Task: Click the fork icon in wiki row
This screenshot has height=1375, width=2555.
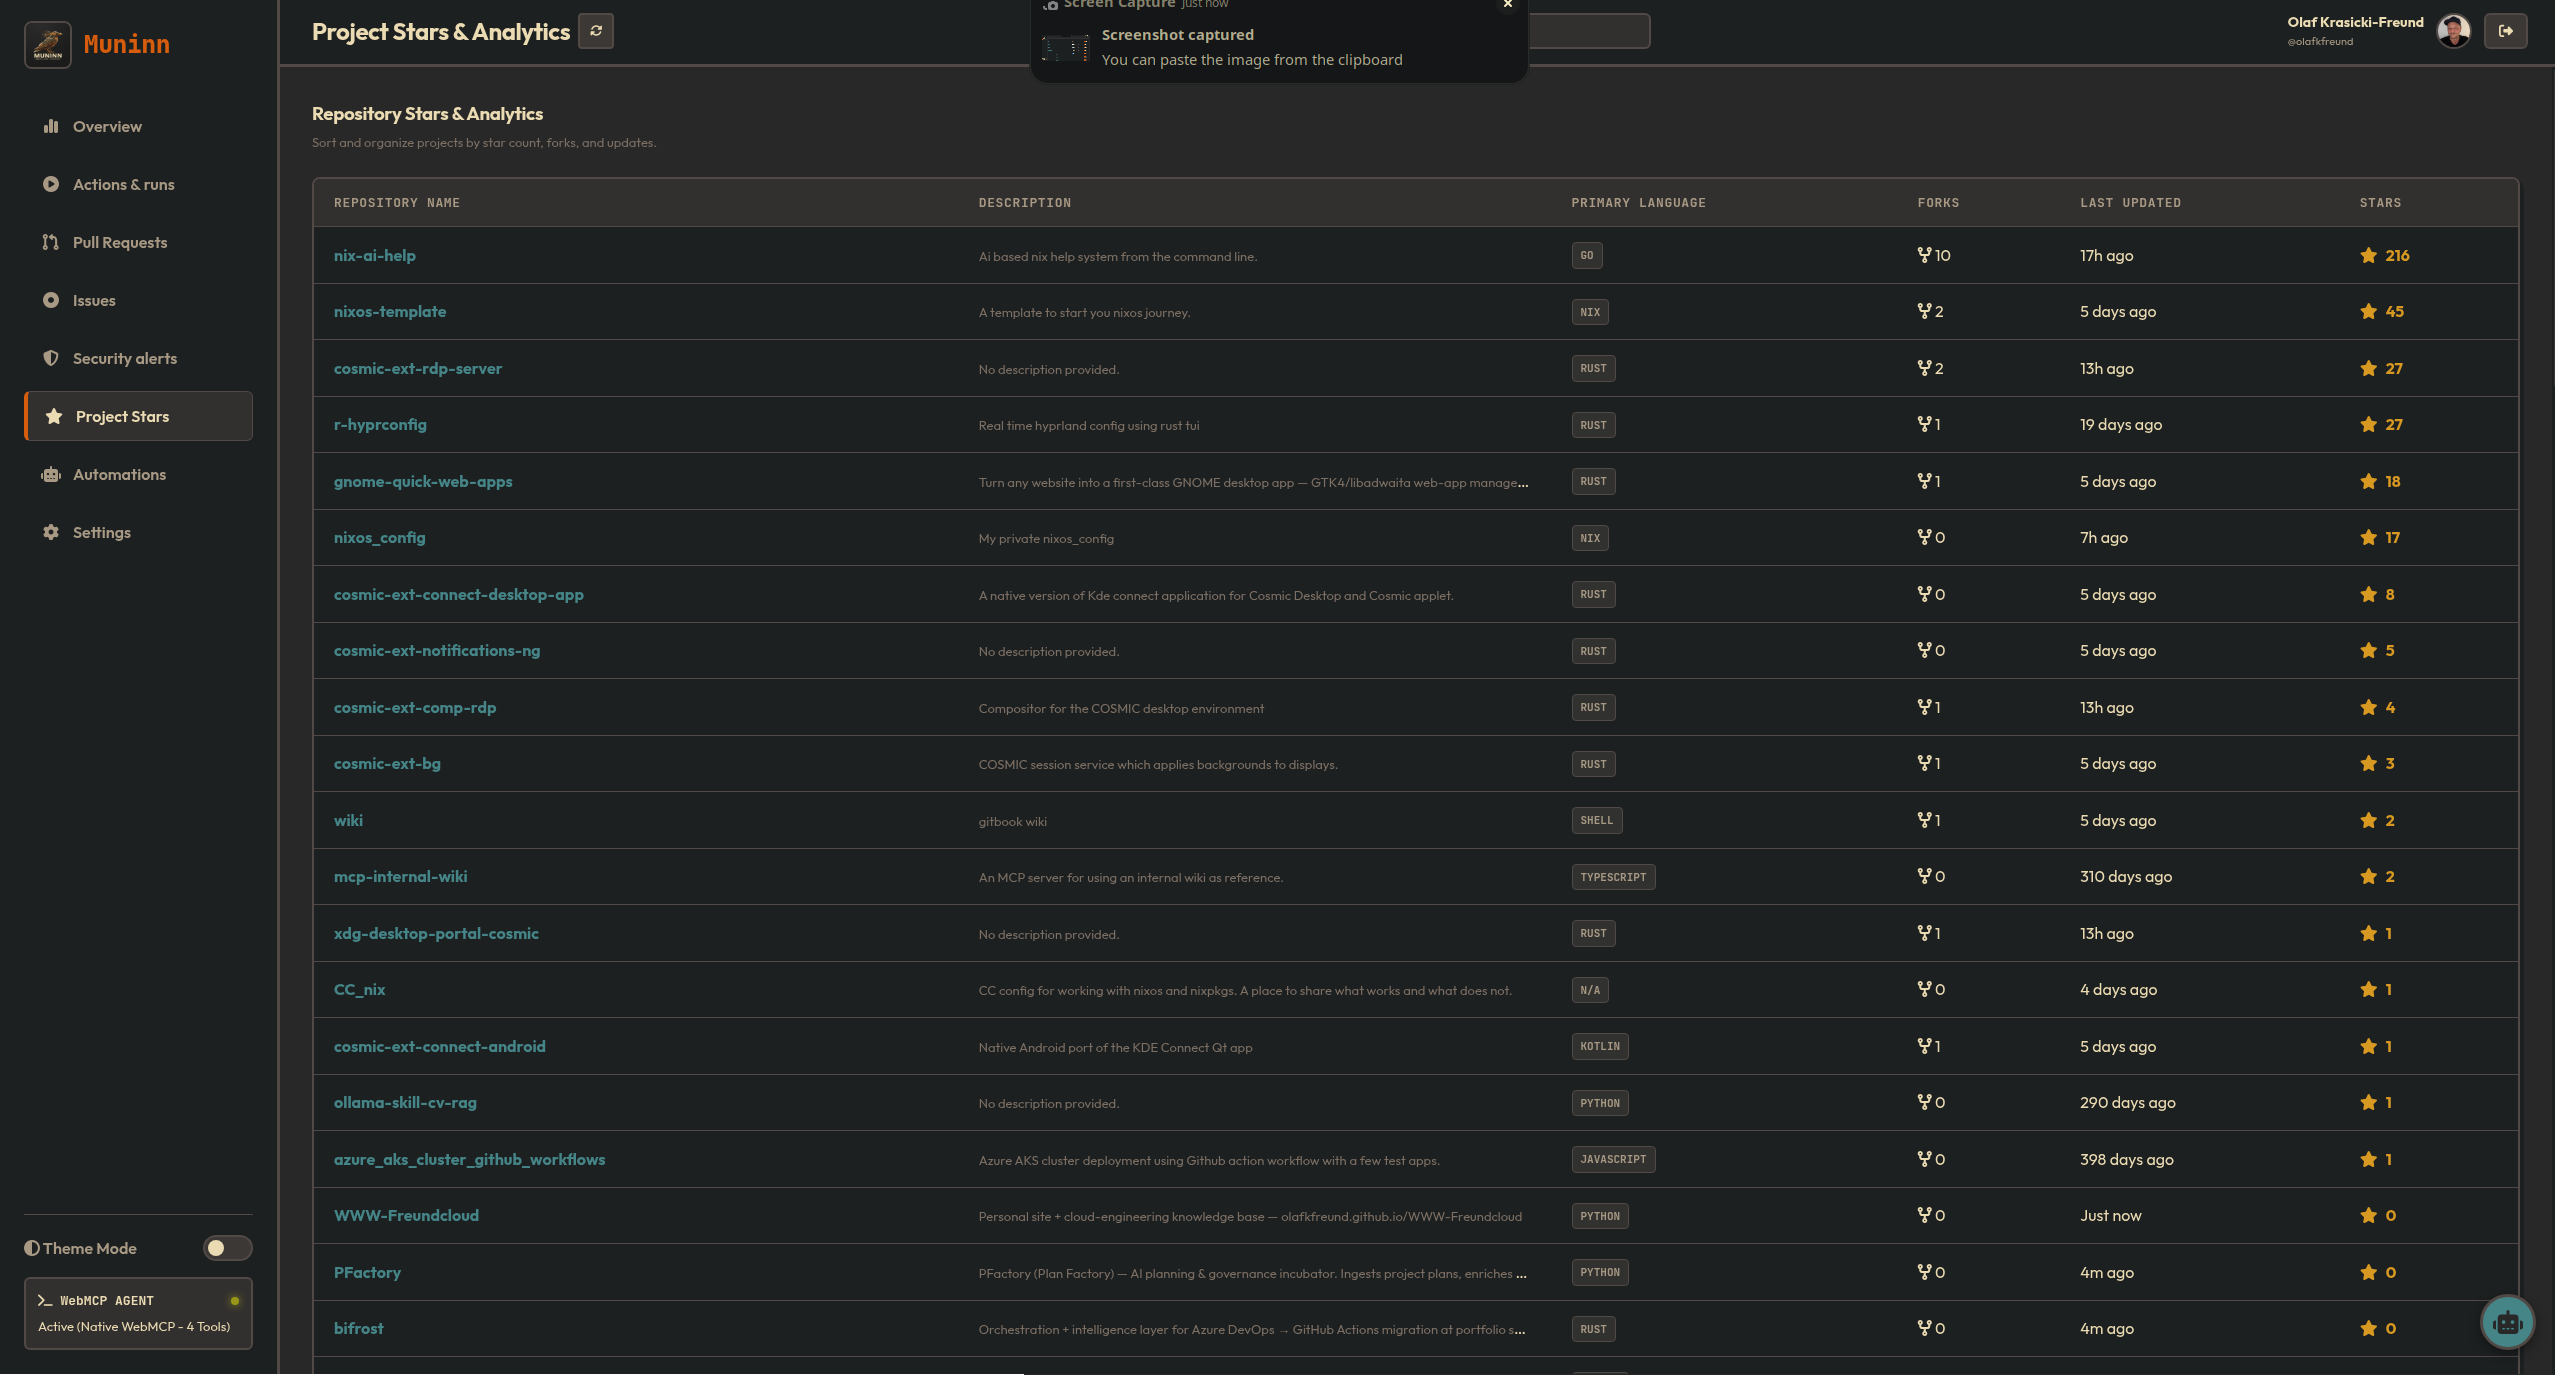Action: [x=1924, y=820]
